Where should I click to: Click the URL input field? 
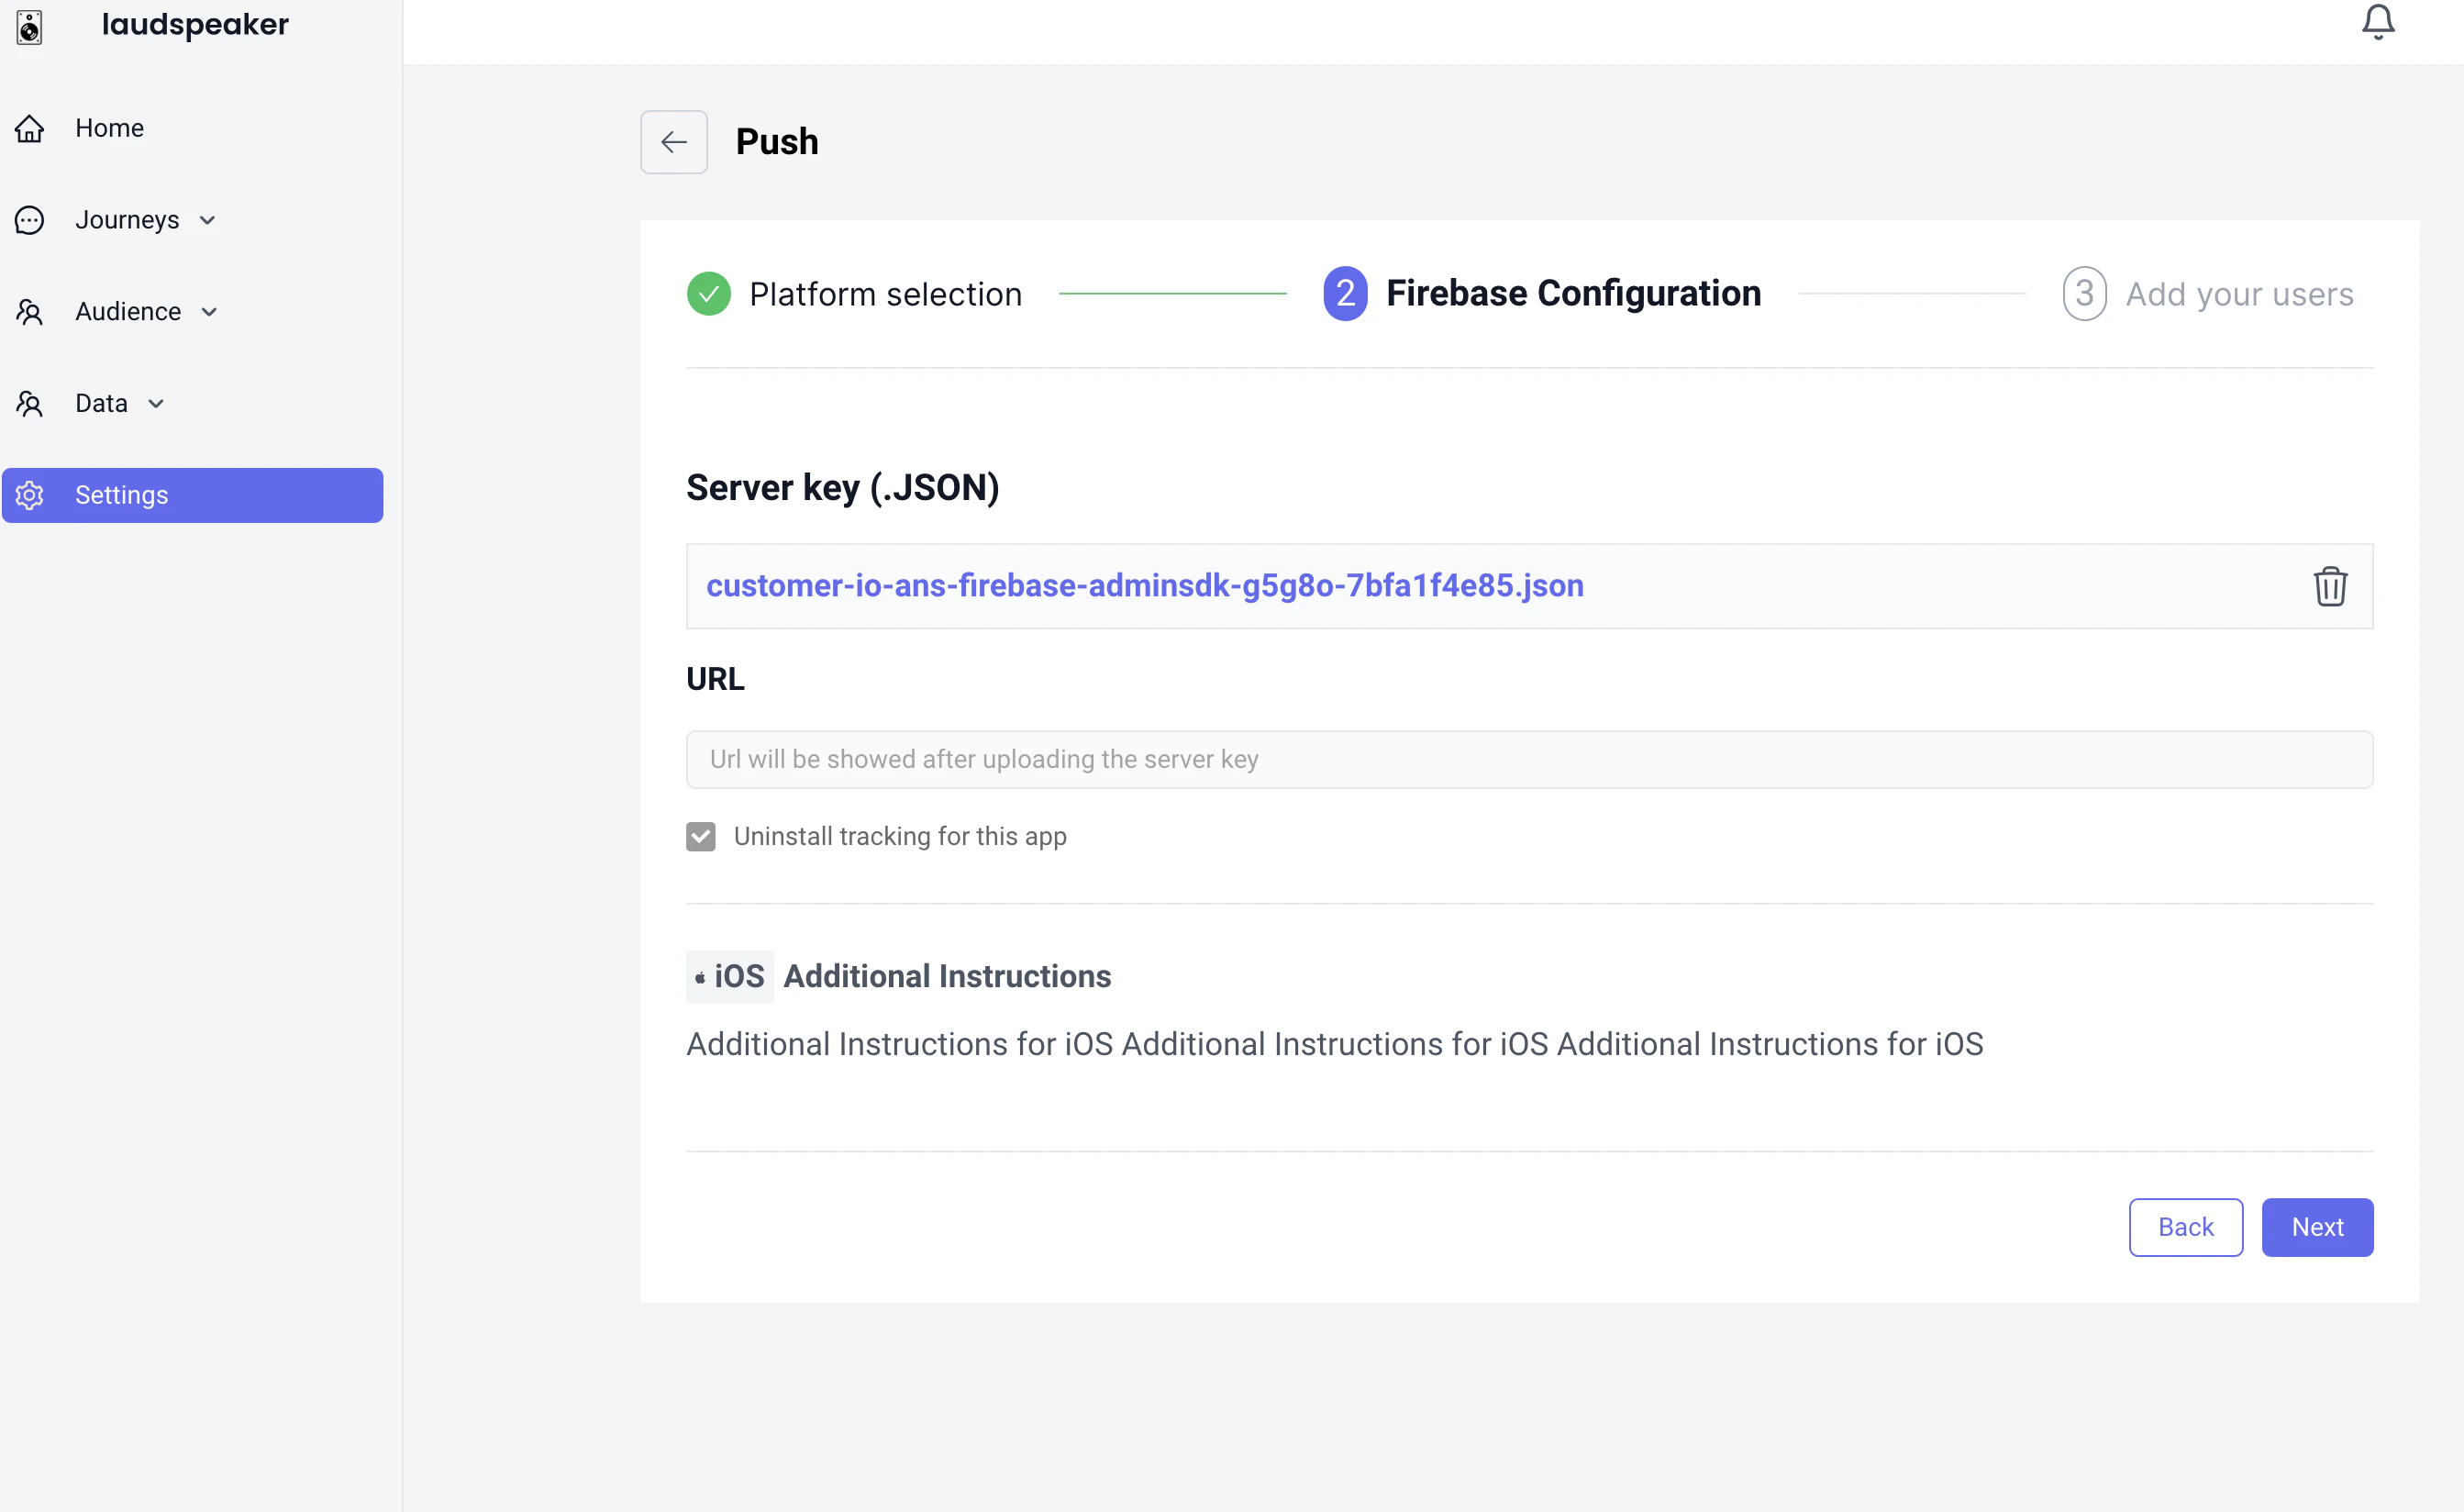pyautogui.click(x=1529, y=760)
